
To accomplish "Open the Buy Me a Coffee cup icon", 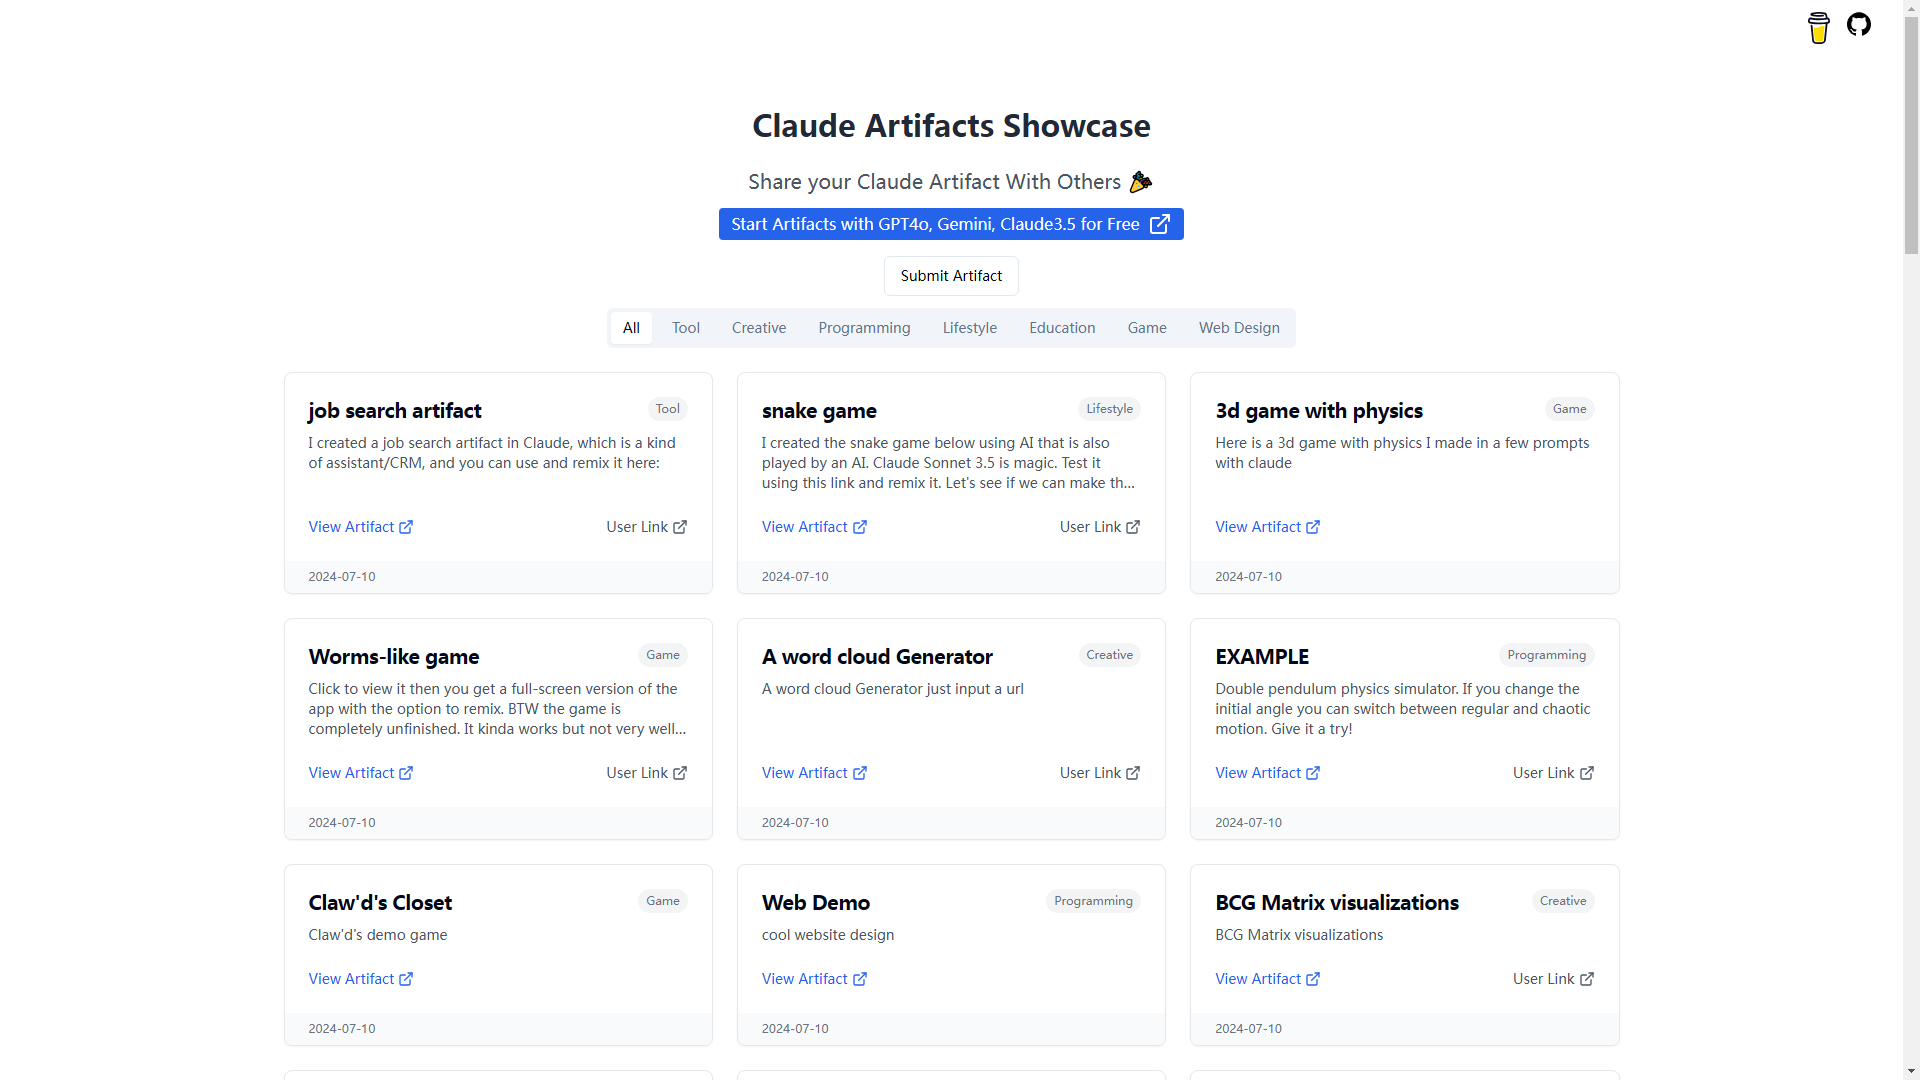I will pyautogui.click(x=1818, y=27).
